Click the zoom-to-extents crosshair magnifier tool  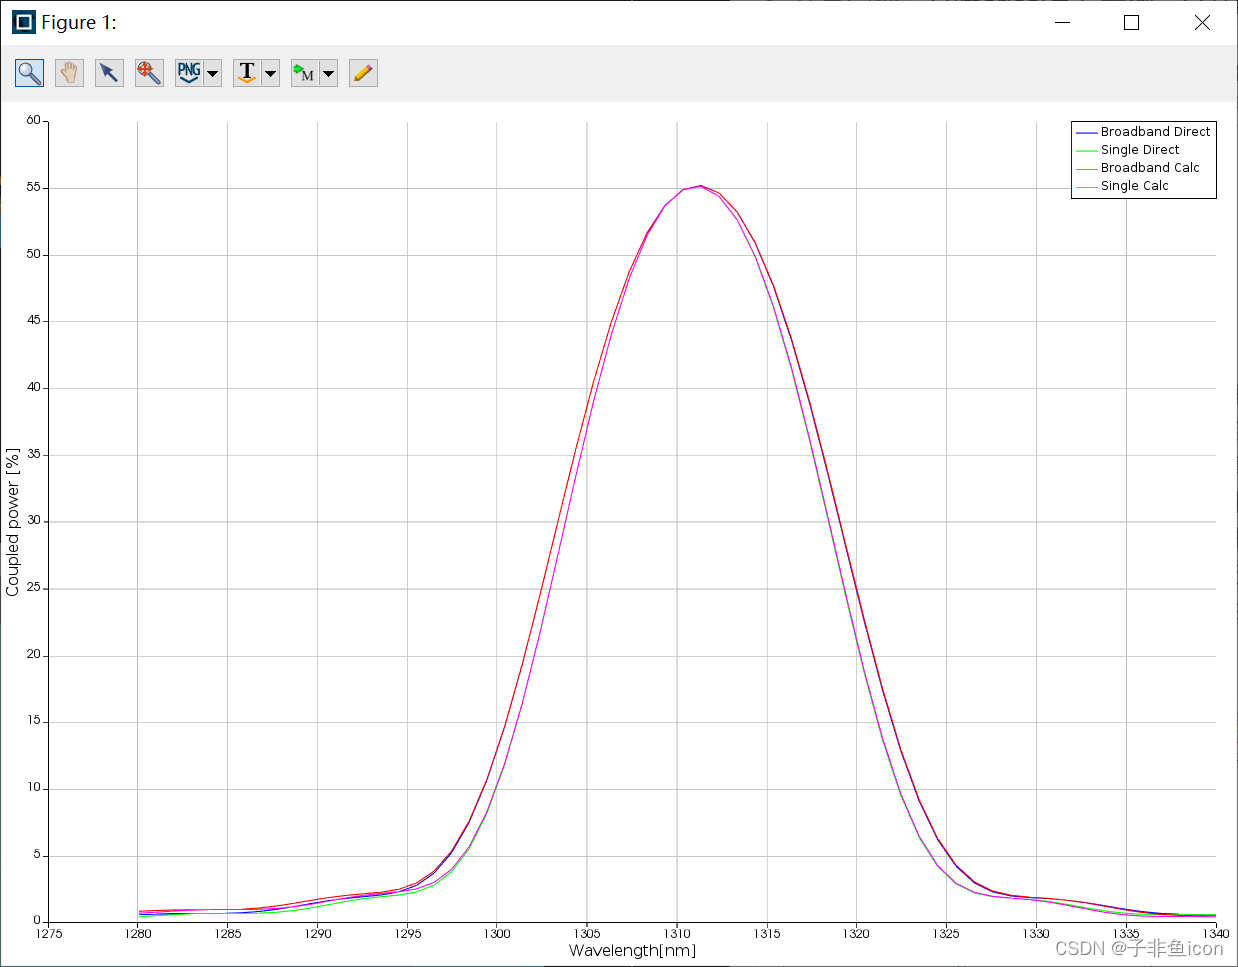(149, 73)
